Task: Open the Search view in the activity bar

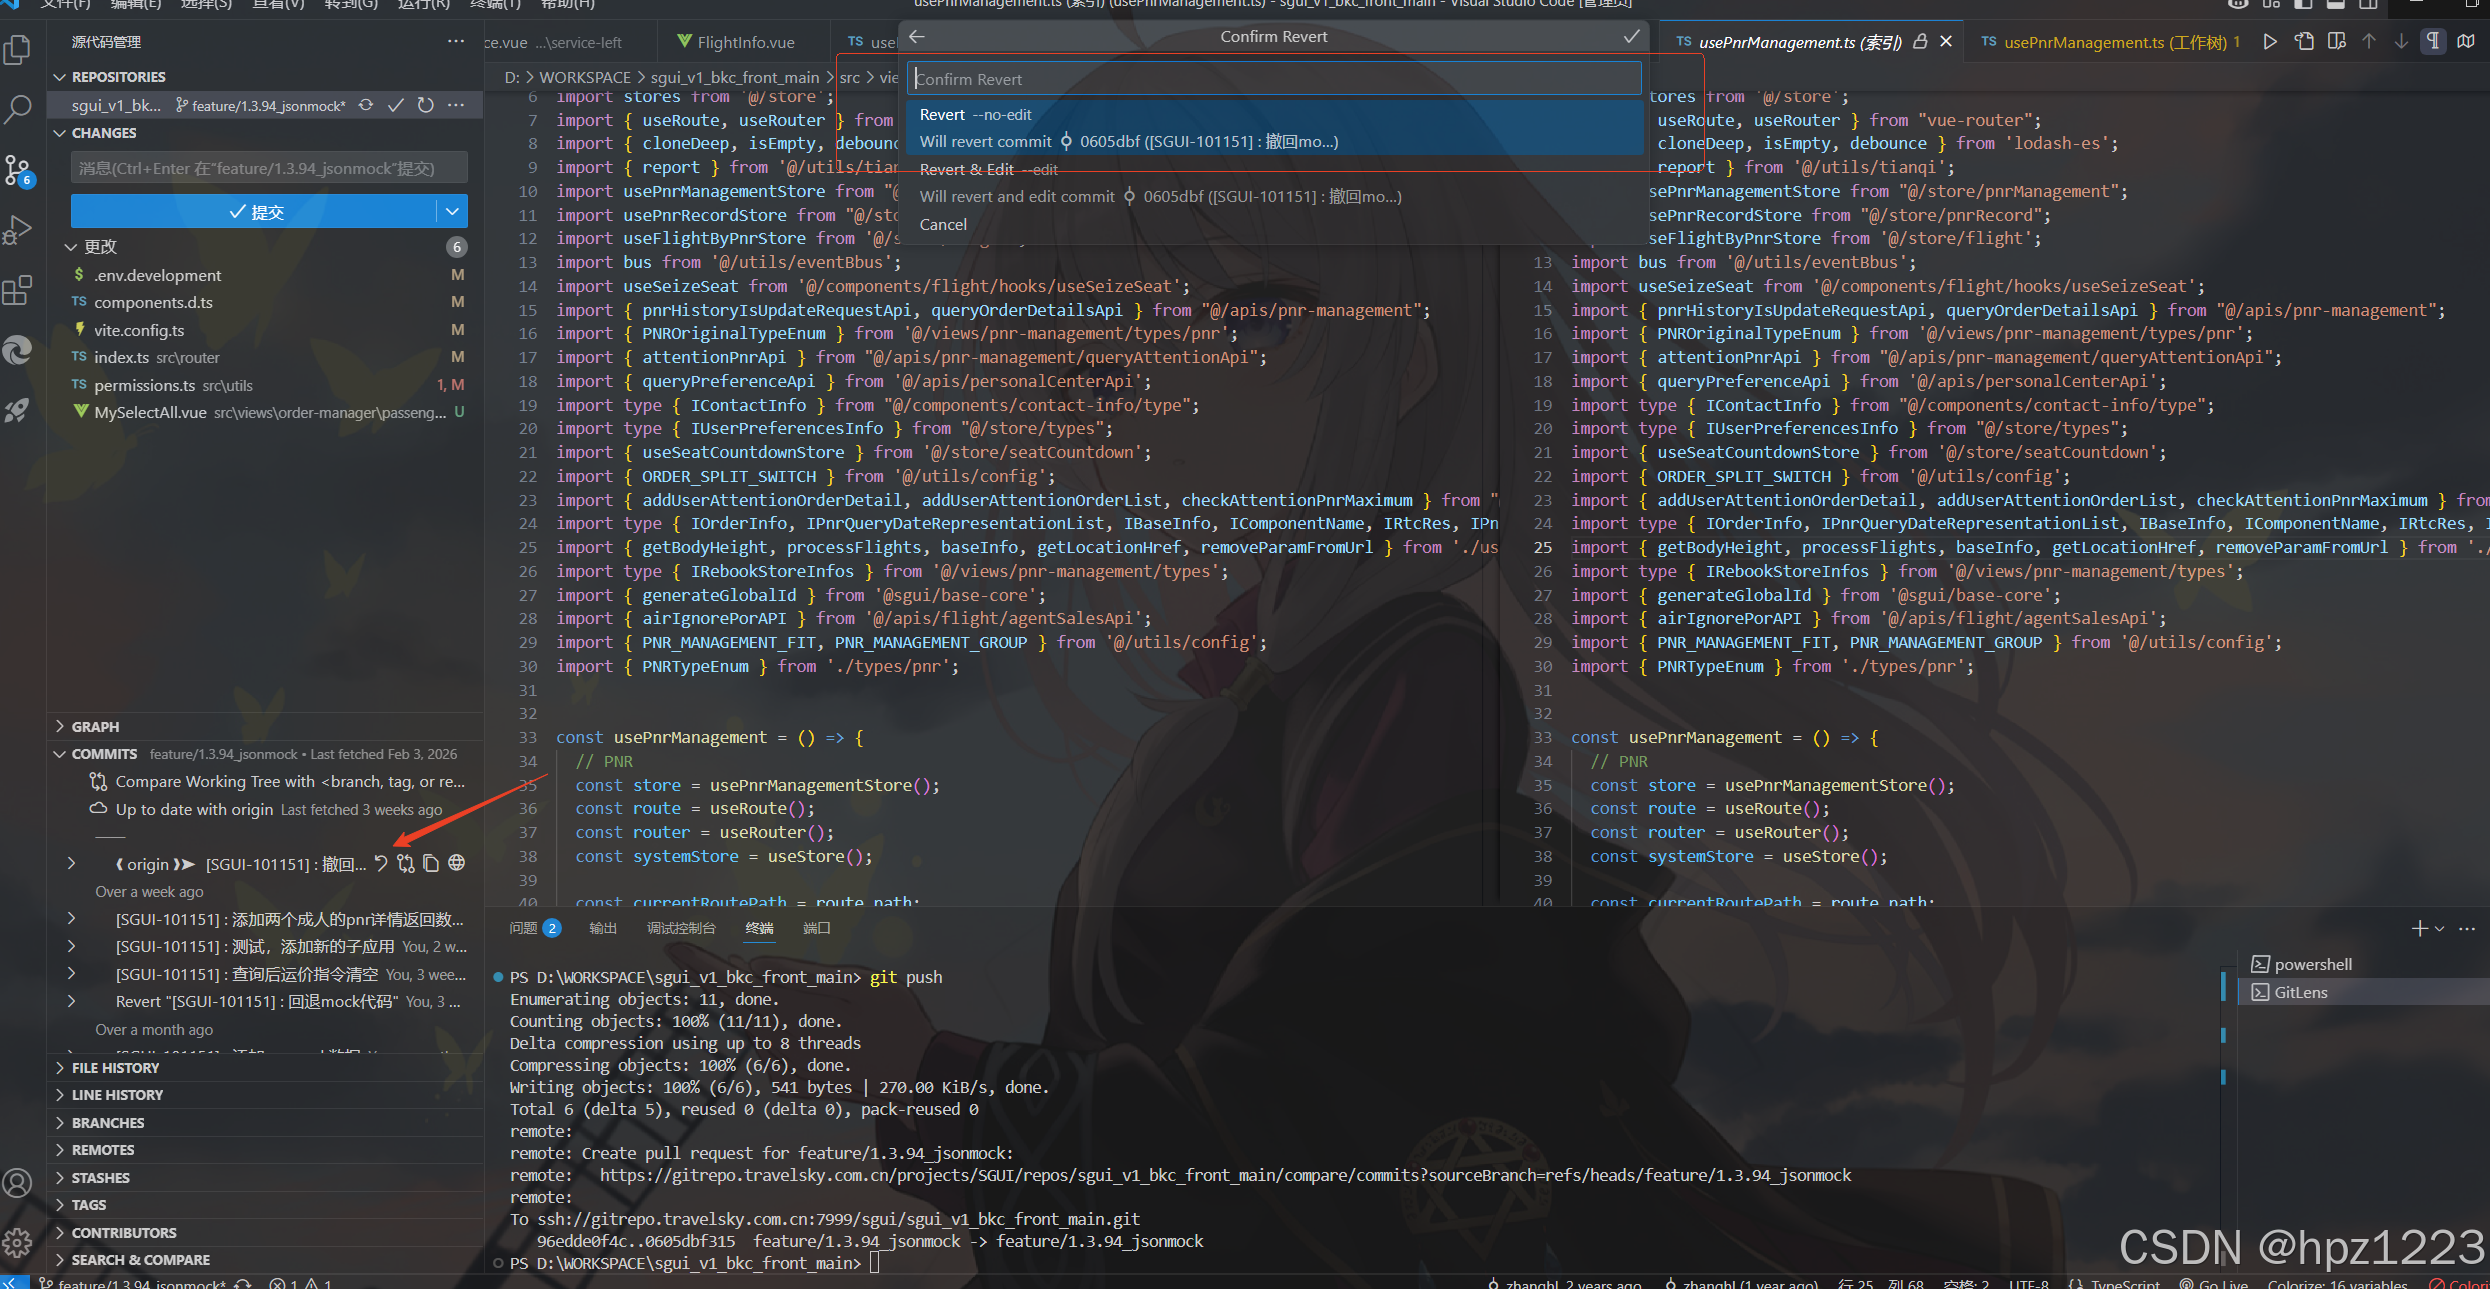Action: [x=18, y=109]
